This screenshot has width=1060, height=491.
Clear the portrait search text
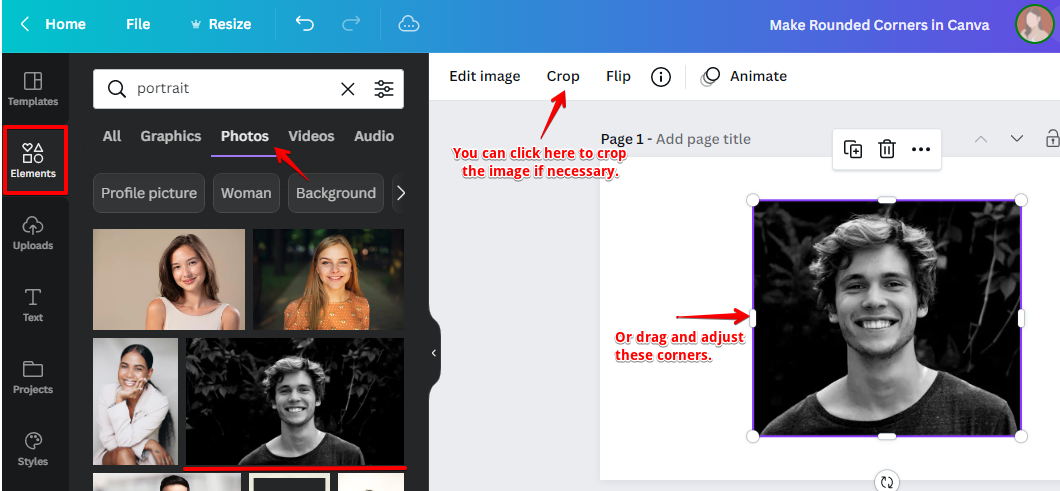pos(347,89)
